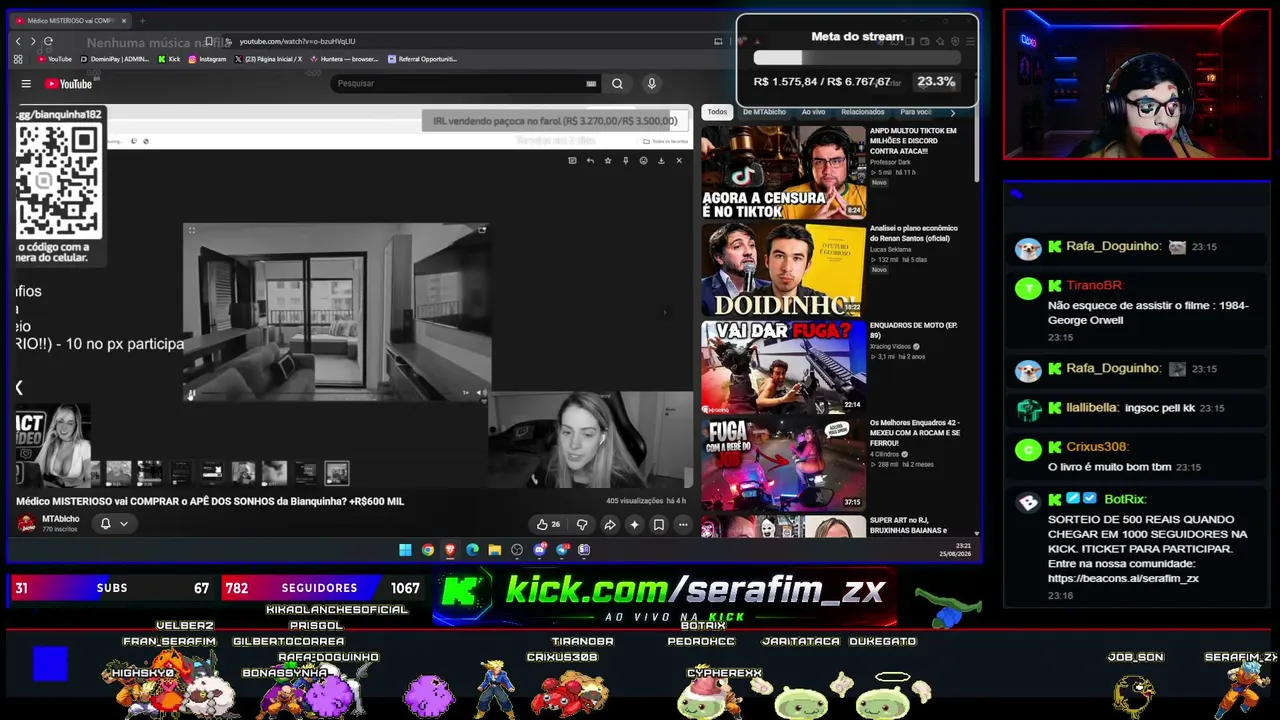Save the video to a playlist
The height and width of the screenshot is (720, 1280).
pos(659,524)
